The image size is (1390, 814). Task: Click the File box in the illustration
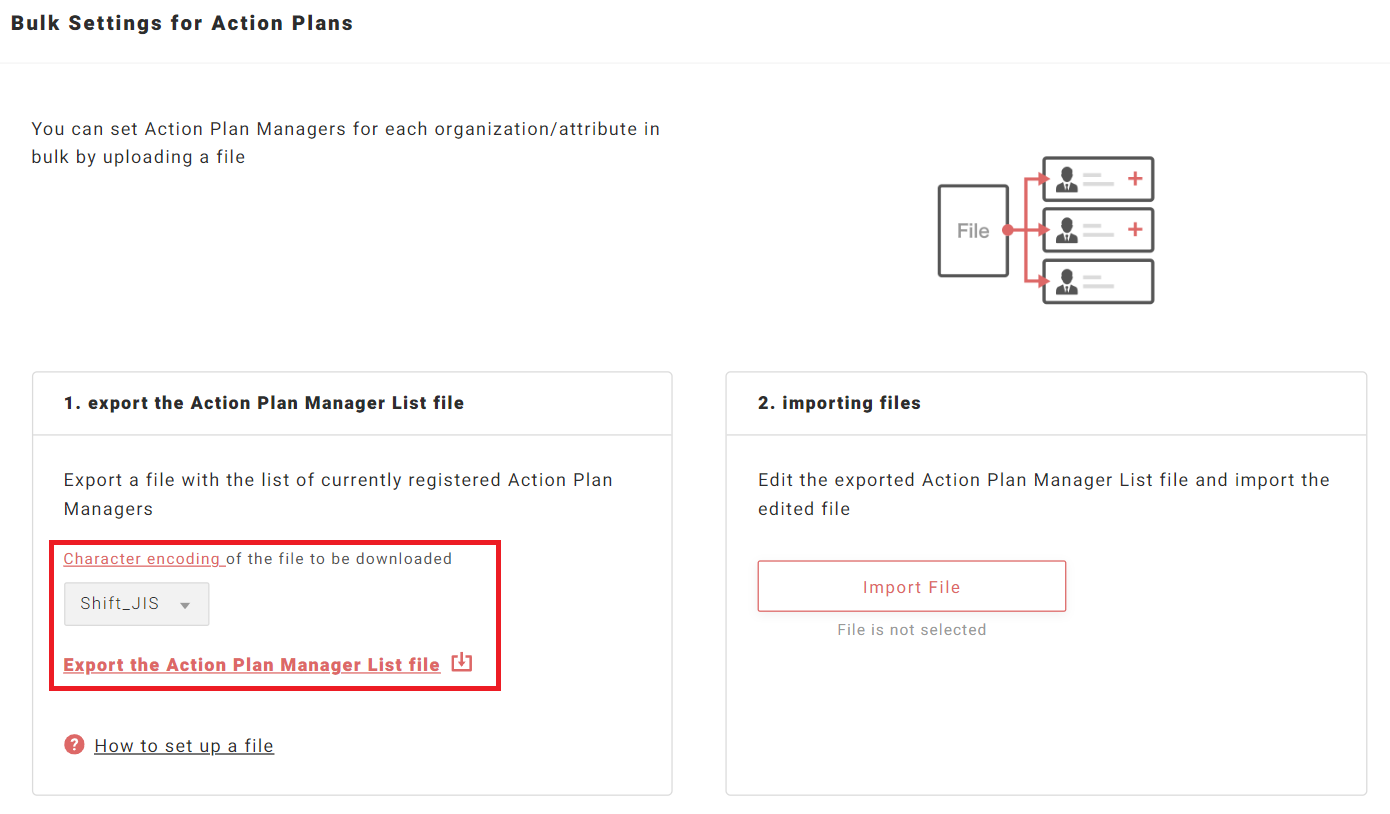click(972, 231)
